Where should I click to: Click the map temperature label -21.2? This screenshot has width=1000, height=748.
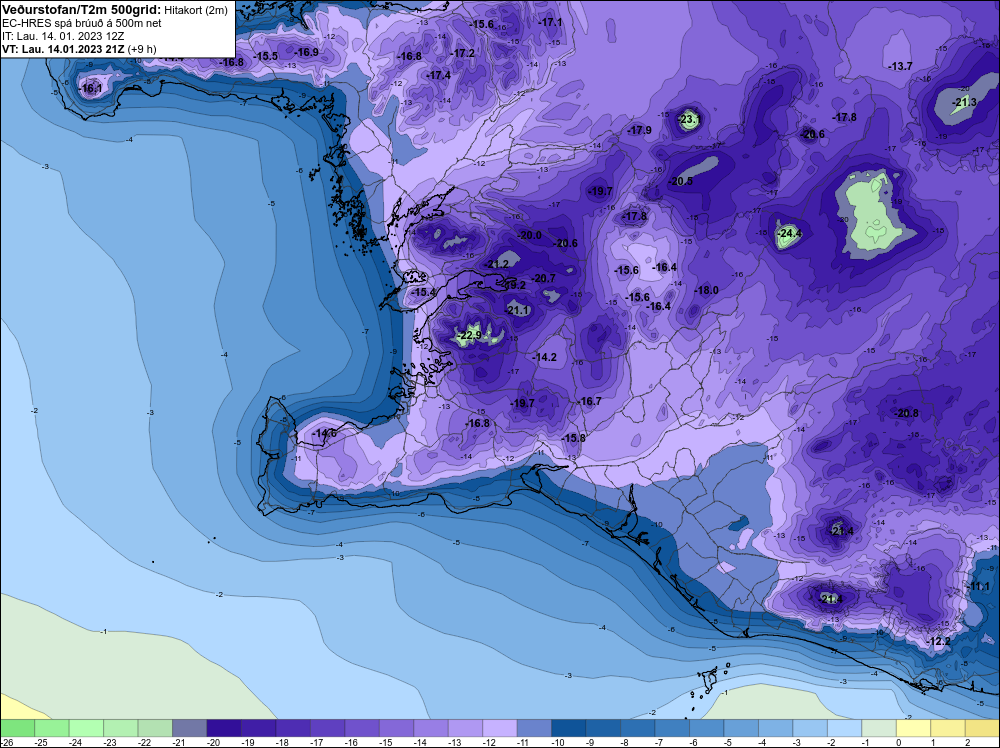(x=497, y=264)
